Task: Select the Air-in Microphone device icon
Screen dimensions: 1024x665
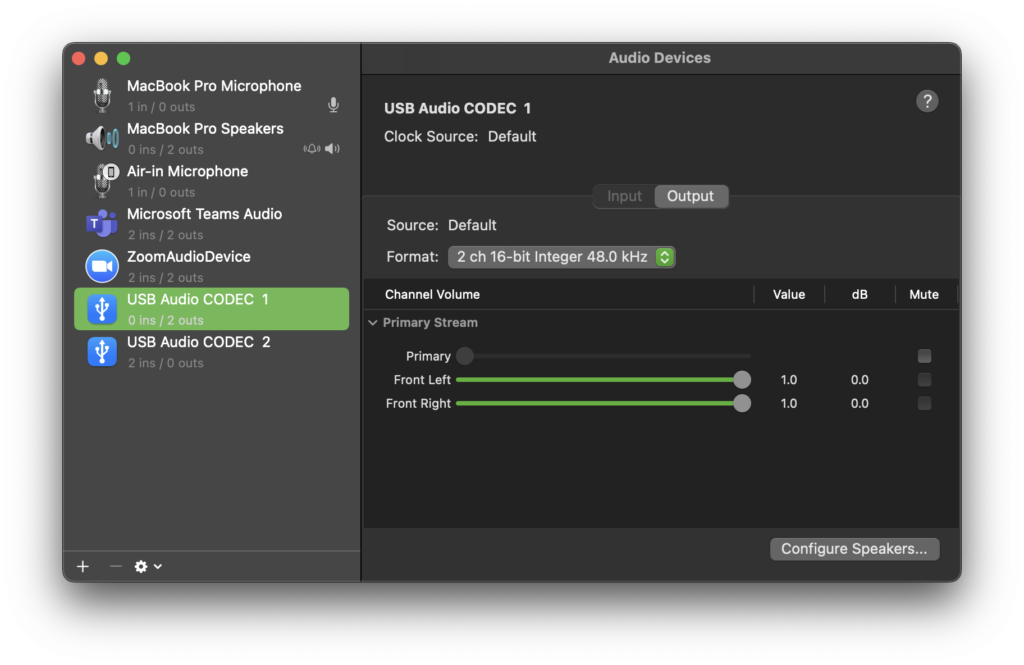Action: pos(102,181)
